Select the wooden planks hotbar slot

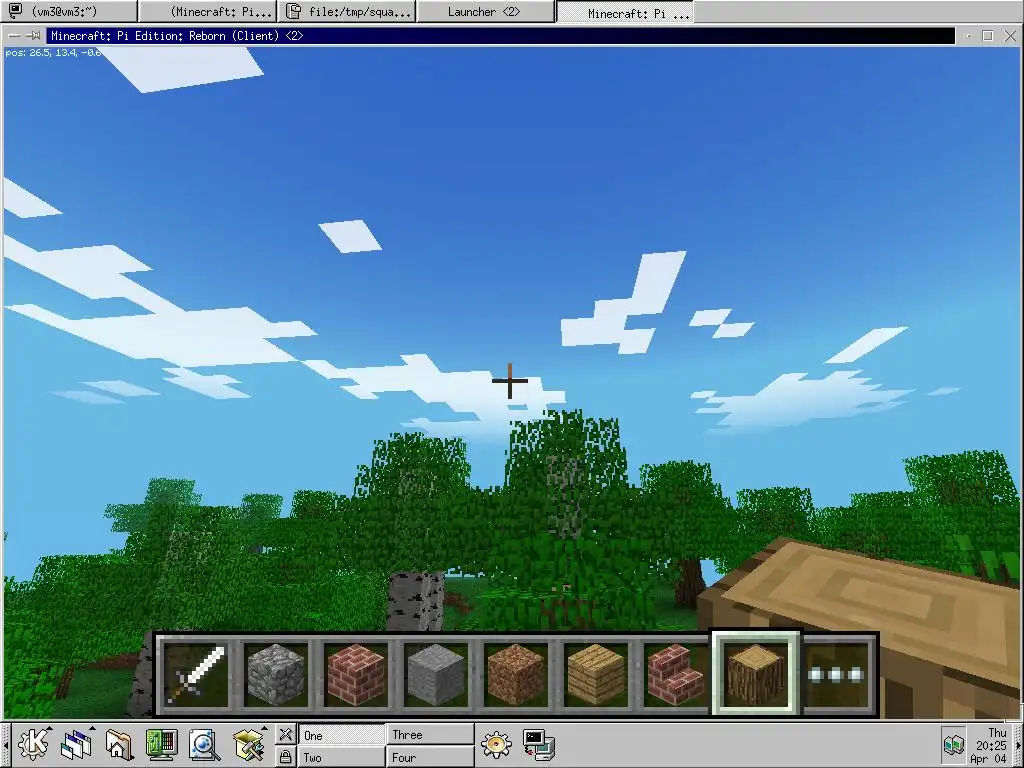click(596, 674)
